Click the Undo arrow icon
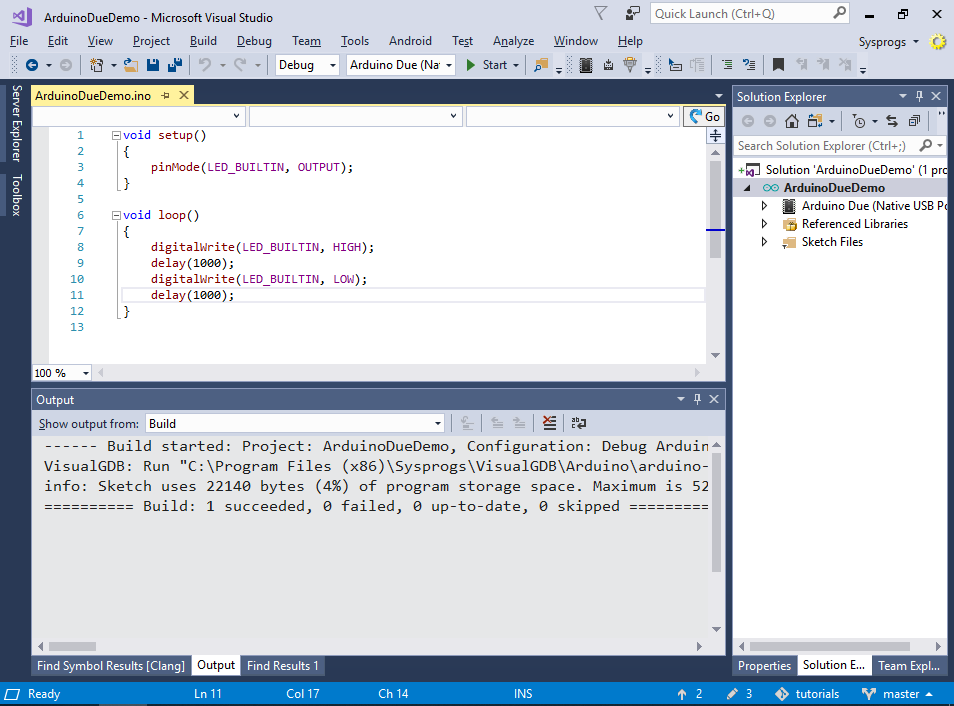The height and width of the screenshot is (706, 954). 205,65
